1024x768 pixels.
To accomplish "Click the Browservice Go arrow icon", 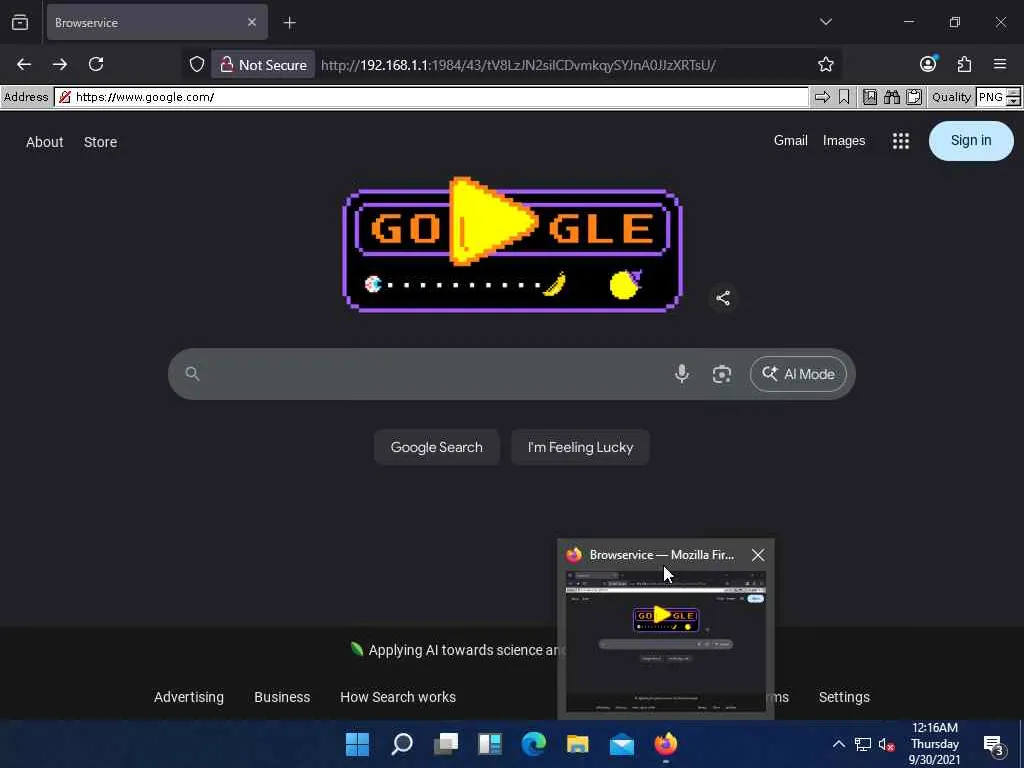I will (822, 97).
